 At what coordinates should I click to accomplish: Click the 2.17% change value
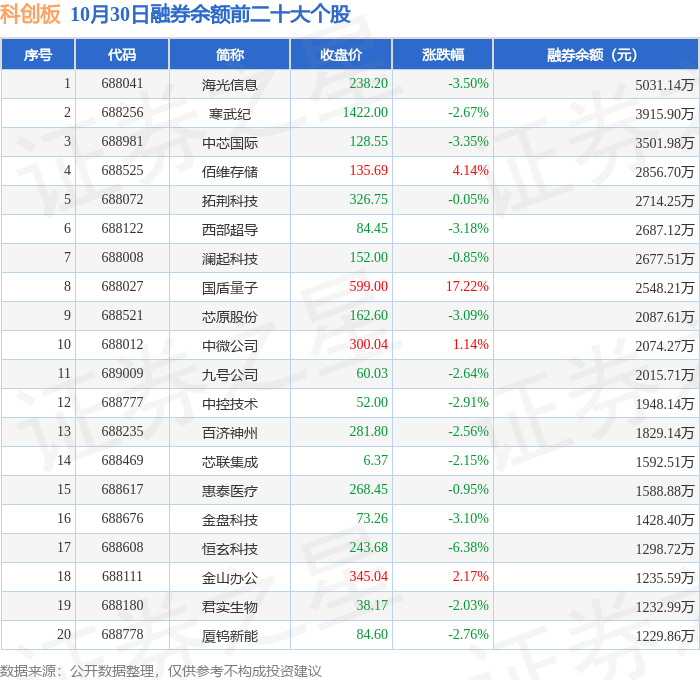[471, 576]
